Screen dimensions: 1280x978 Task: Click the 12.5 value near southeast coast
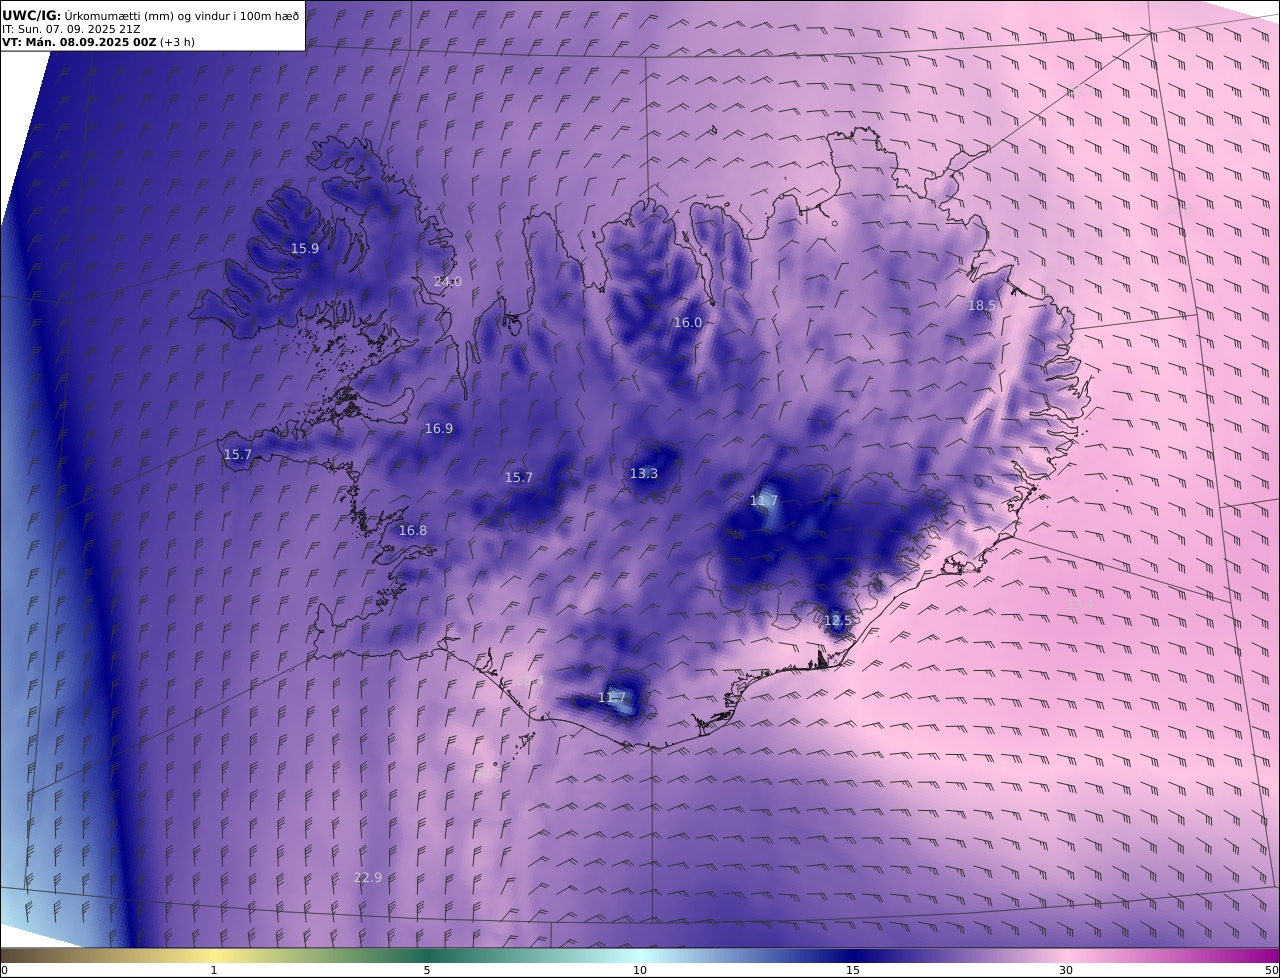(837, 620)
